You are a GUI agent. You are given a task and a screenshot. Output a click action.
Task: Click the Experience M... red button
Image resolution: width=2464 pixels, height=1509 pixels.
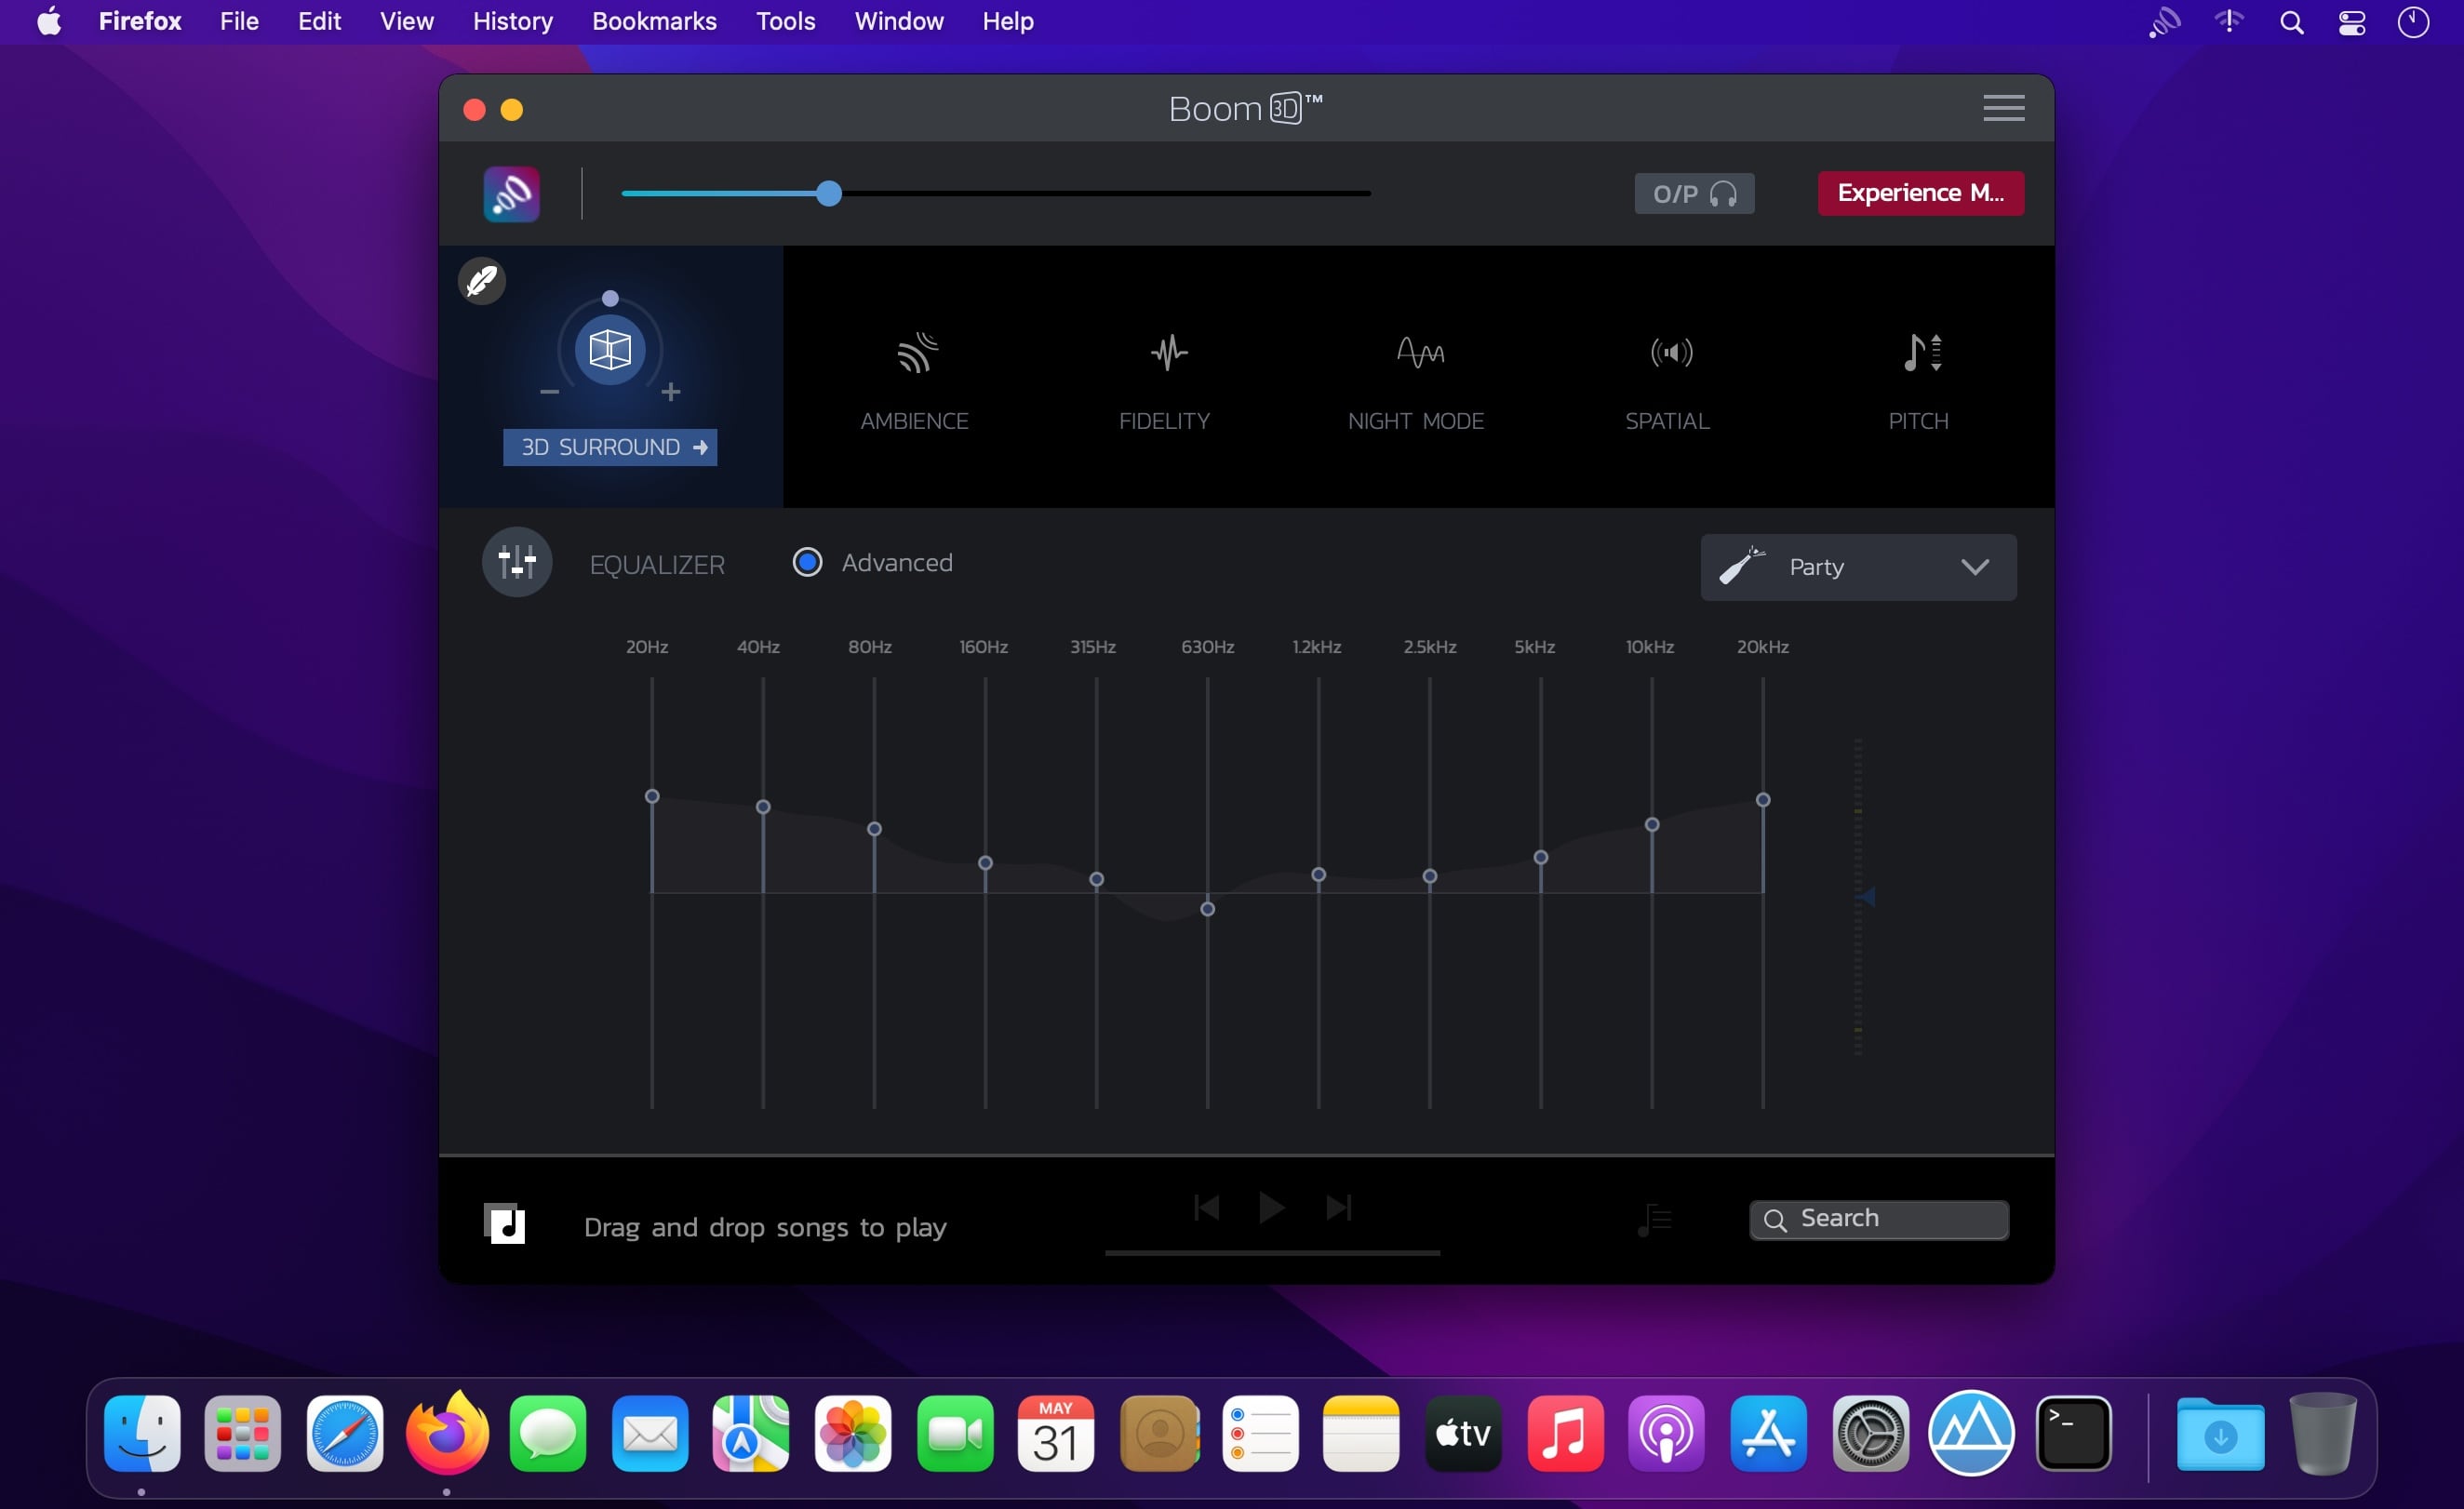point(1921,193)
